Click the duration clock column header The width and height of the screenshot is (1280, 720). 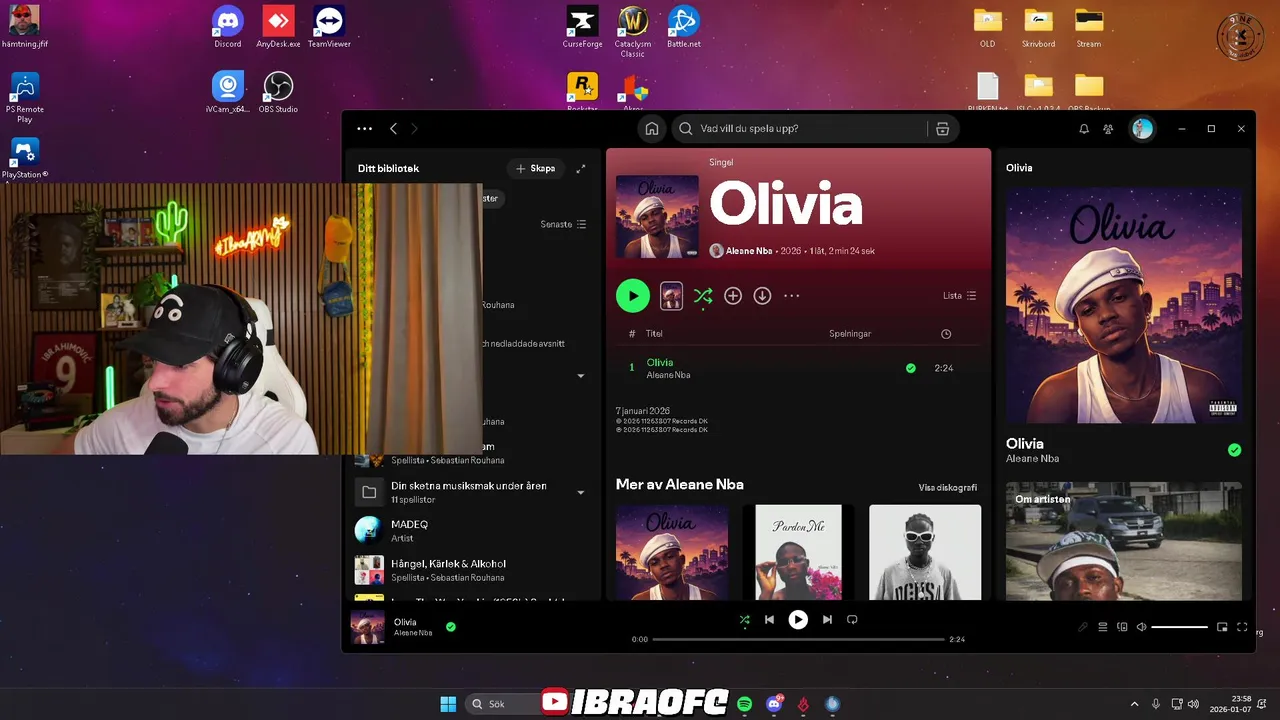(946, 334)
